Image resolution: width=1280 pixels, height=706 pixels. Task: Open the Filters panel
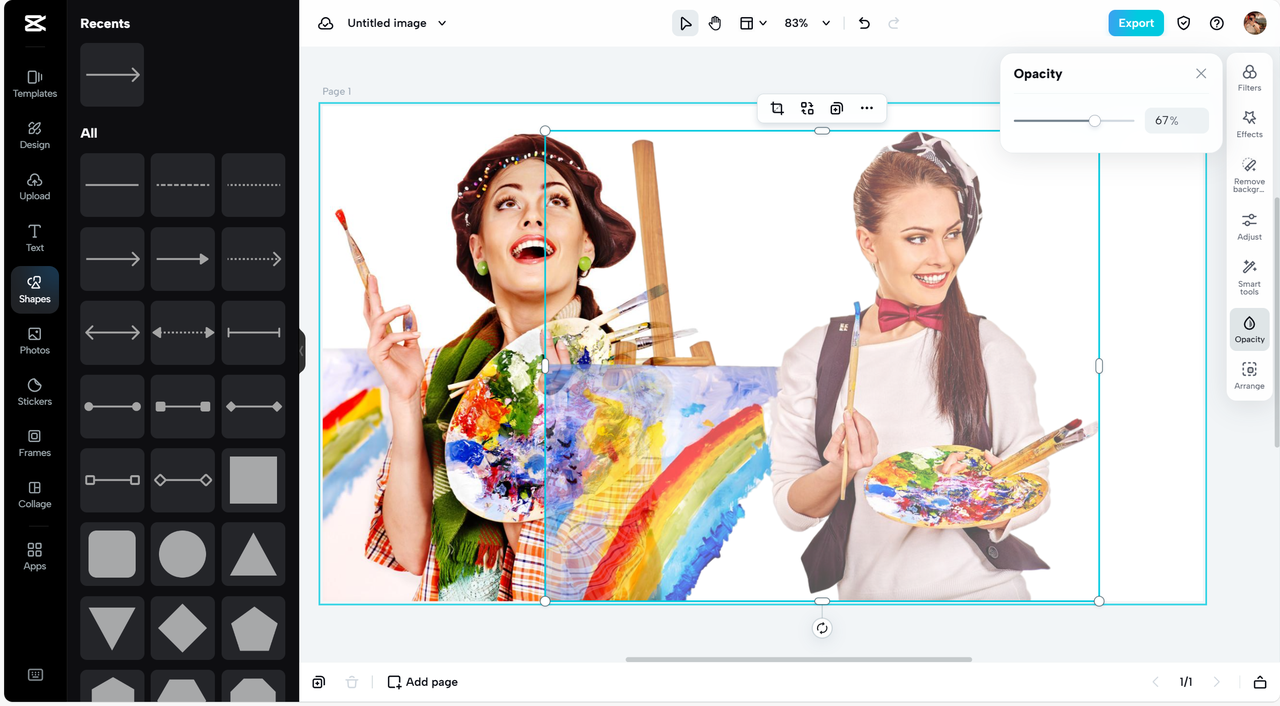click(1249, 78)
